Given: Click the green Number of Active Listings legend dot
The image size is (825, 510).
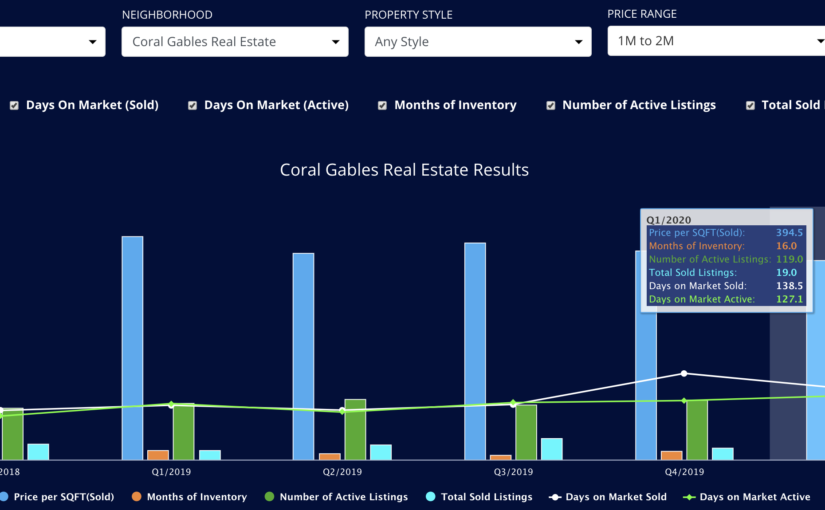Looking at the screenshot, I should (269, 497).
